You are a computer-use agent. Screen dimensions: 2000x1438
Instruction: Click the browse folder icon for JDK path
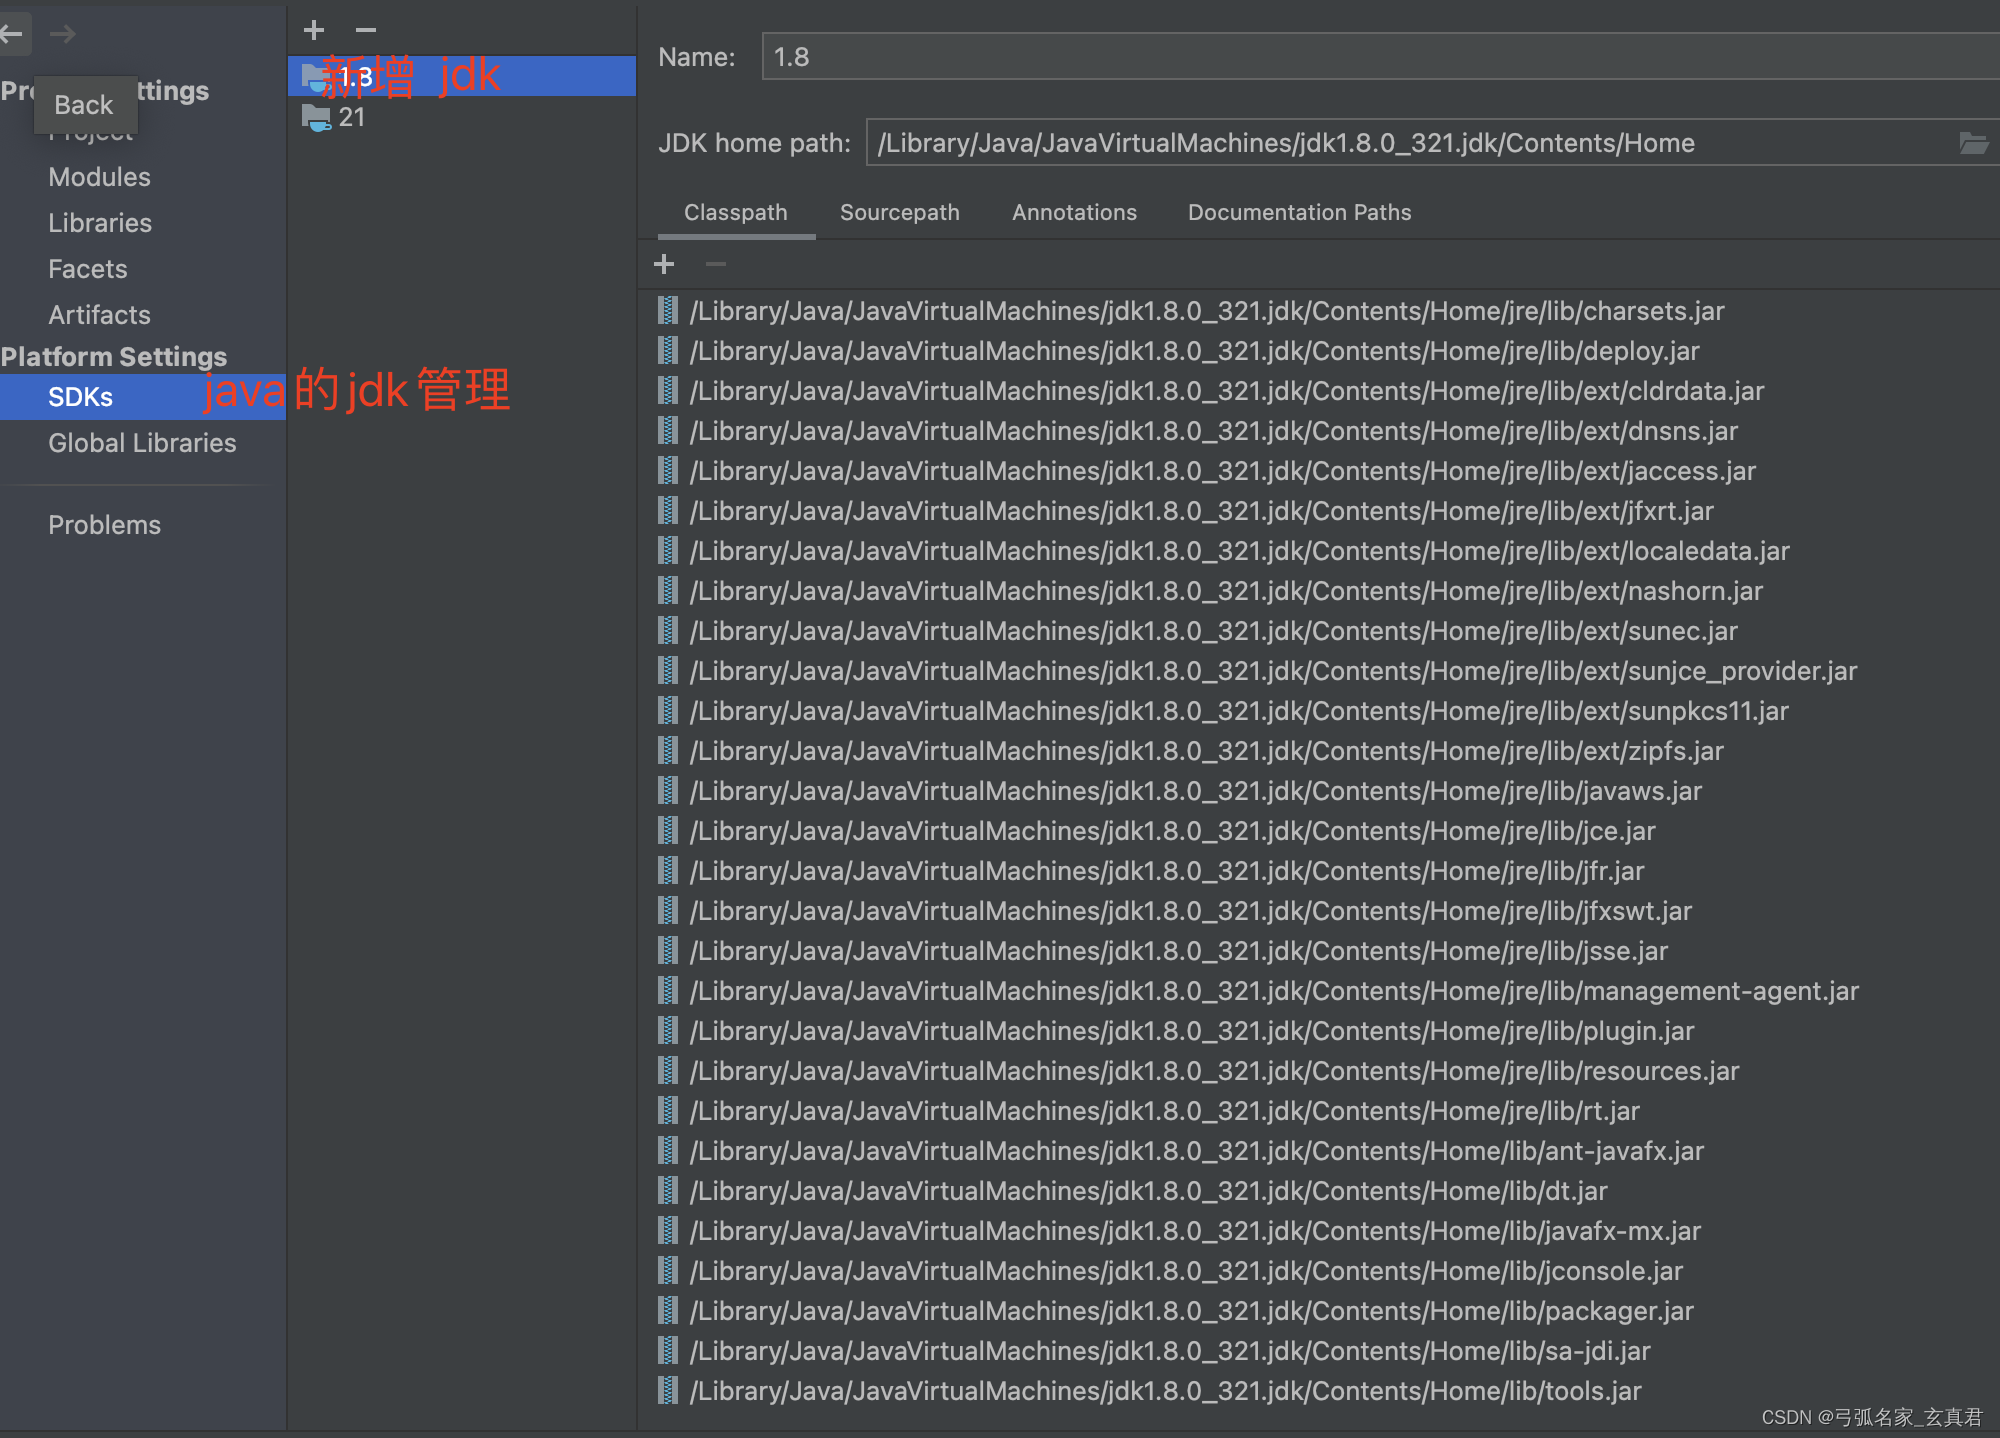point(1973,143)
